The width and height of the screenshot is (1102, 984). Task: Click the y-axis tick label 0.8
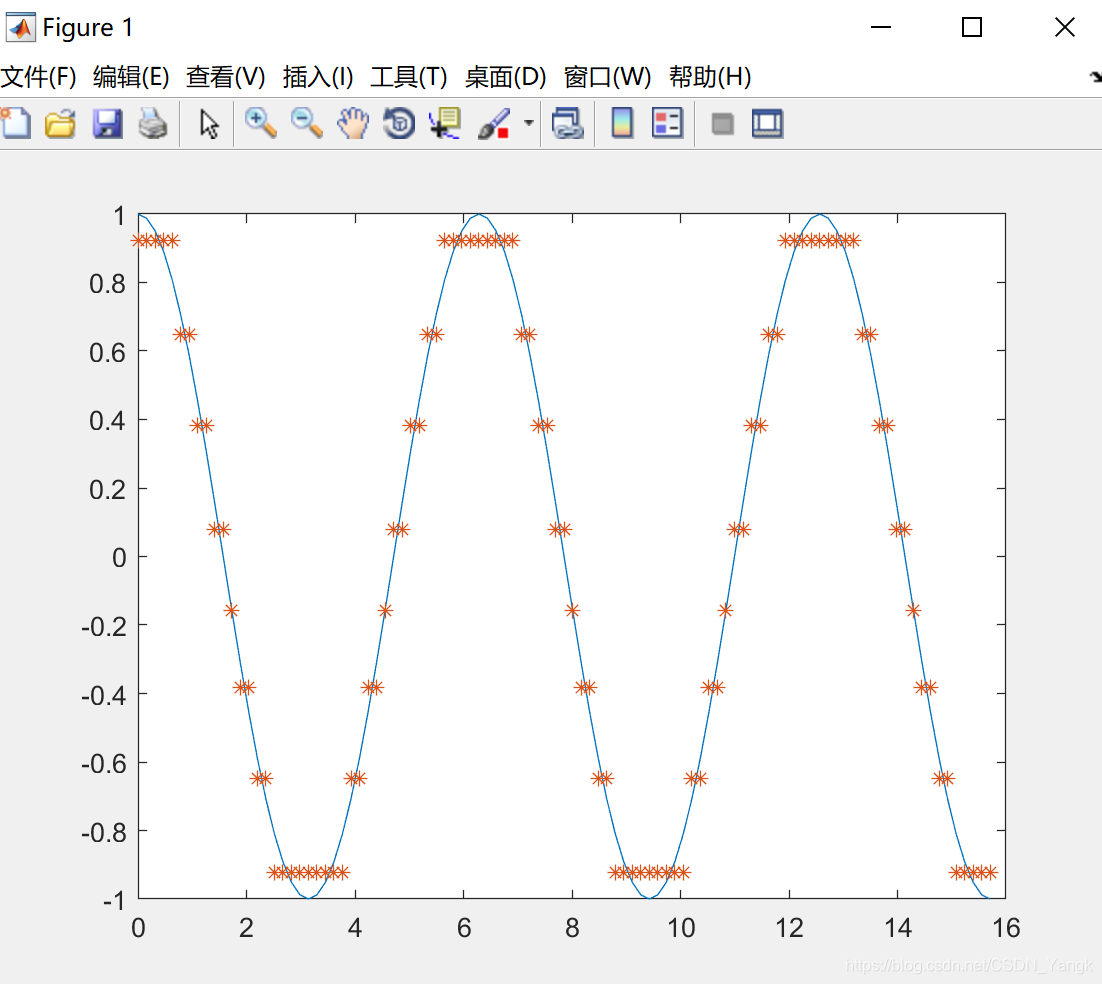pyautogui.click(x=107, y=284)
